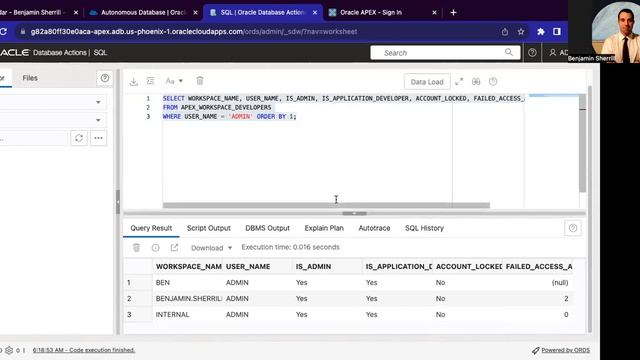Image resolution: width=640 pixels, height=360 pixels.
Task: Click the Database Actions header link
Action: pos(60,53)
